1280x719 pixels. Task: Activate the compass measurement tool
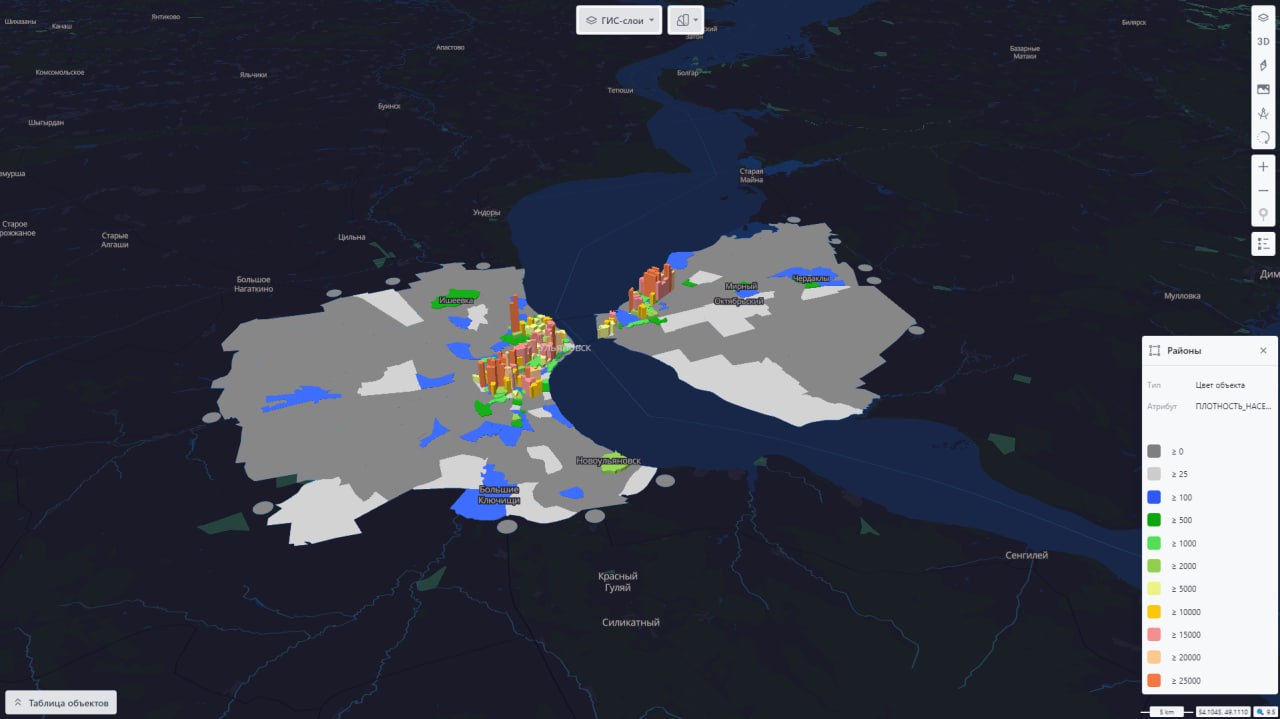1263,113
